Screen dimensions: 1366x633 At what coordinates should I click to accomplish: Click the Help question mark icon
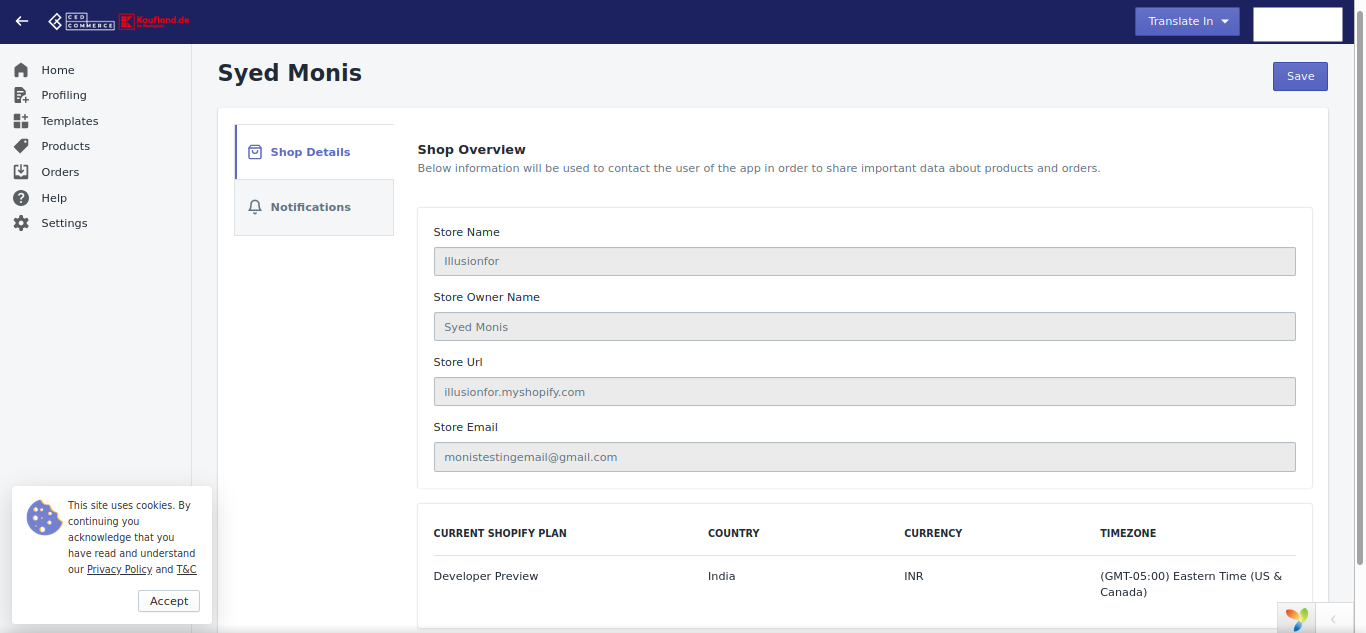(x=21, y=198)
